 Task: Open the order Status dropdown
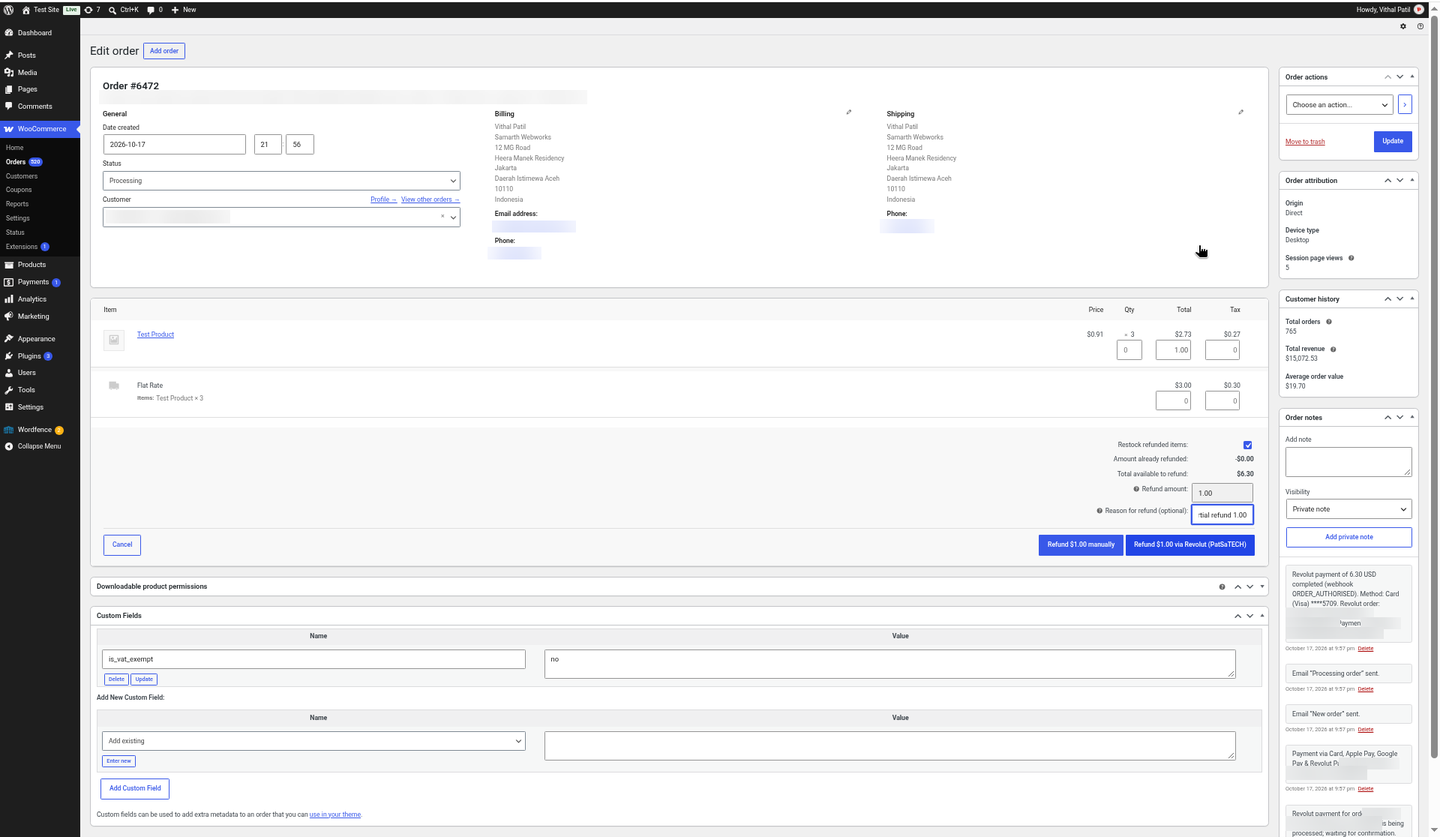click(281, 181)
